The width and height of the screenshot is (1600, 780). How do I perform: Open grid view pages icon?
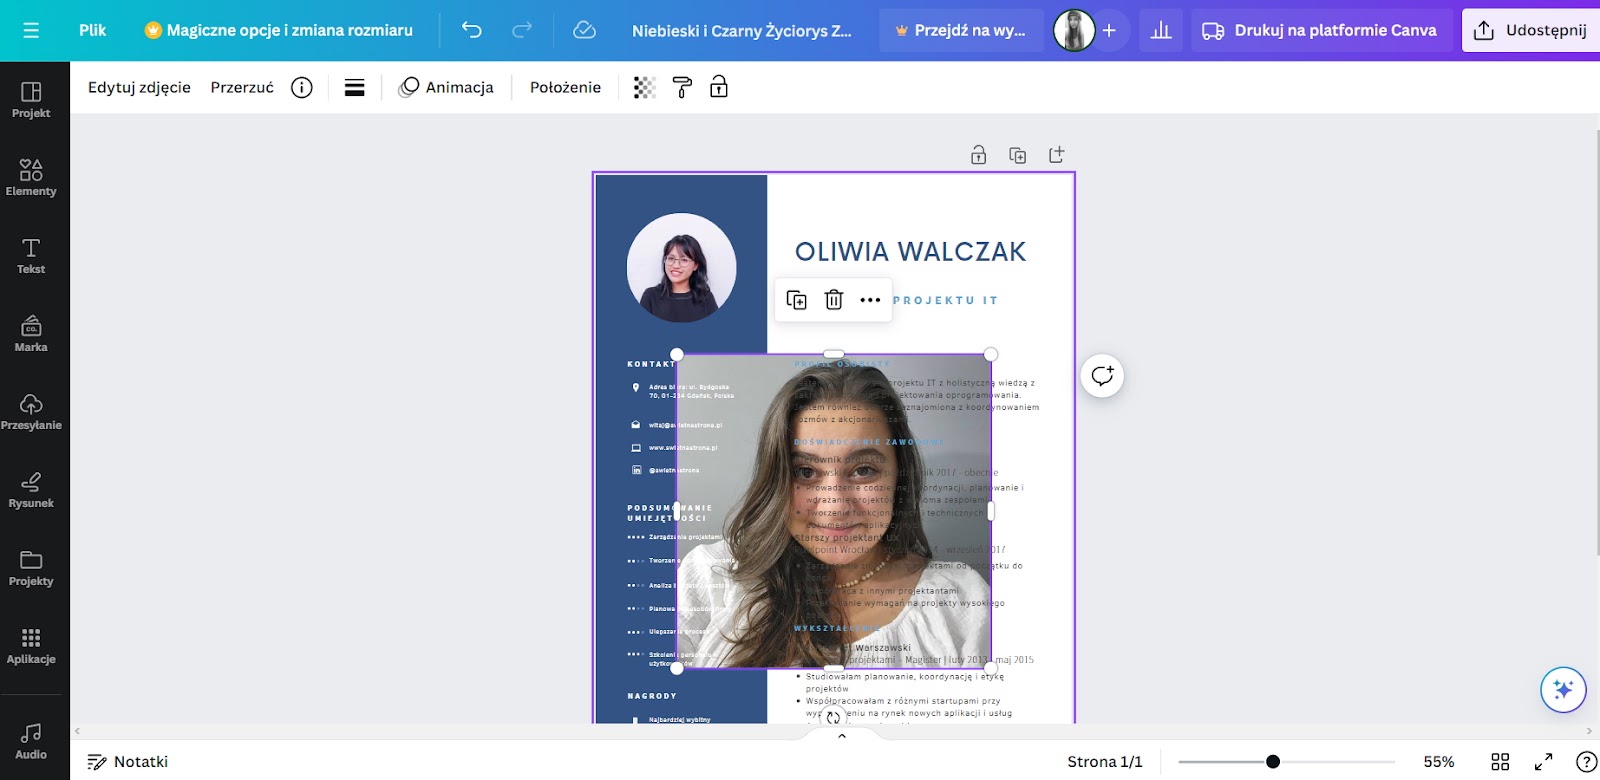tap(1500, 762)
